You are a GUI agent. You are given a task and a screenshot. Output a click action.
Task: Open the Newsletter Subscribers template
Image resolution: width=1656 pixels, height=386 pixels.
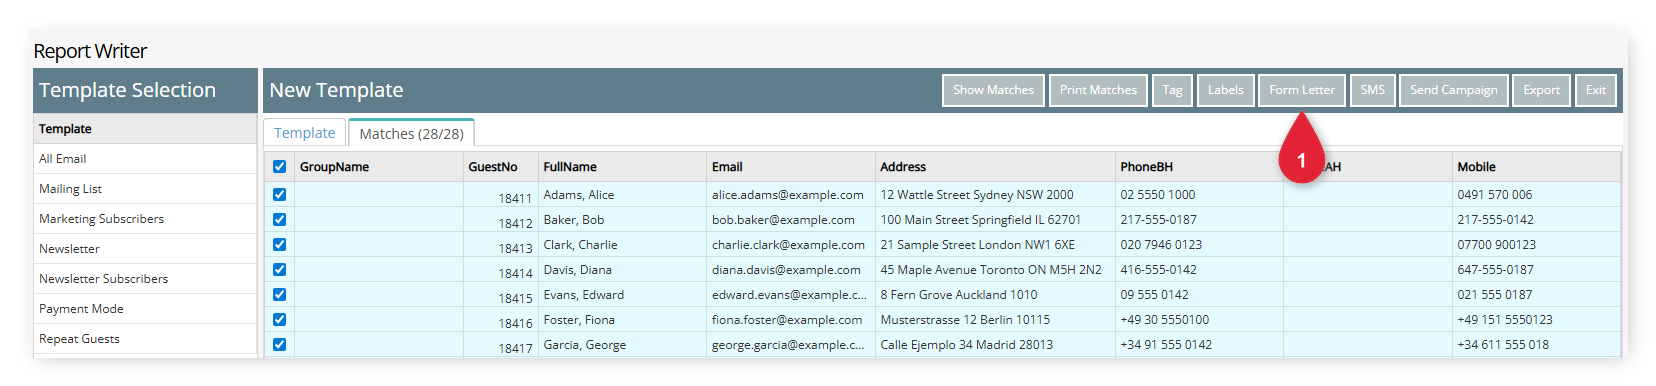[x=145, y=279]
